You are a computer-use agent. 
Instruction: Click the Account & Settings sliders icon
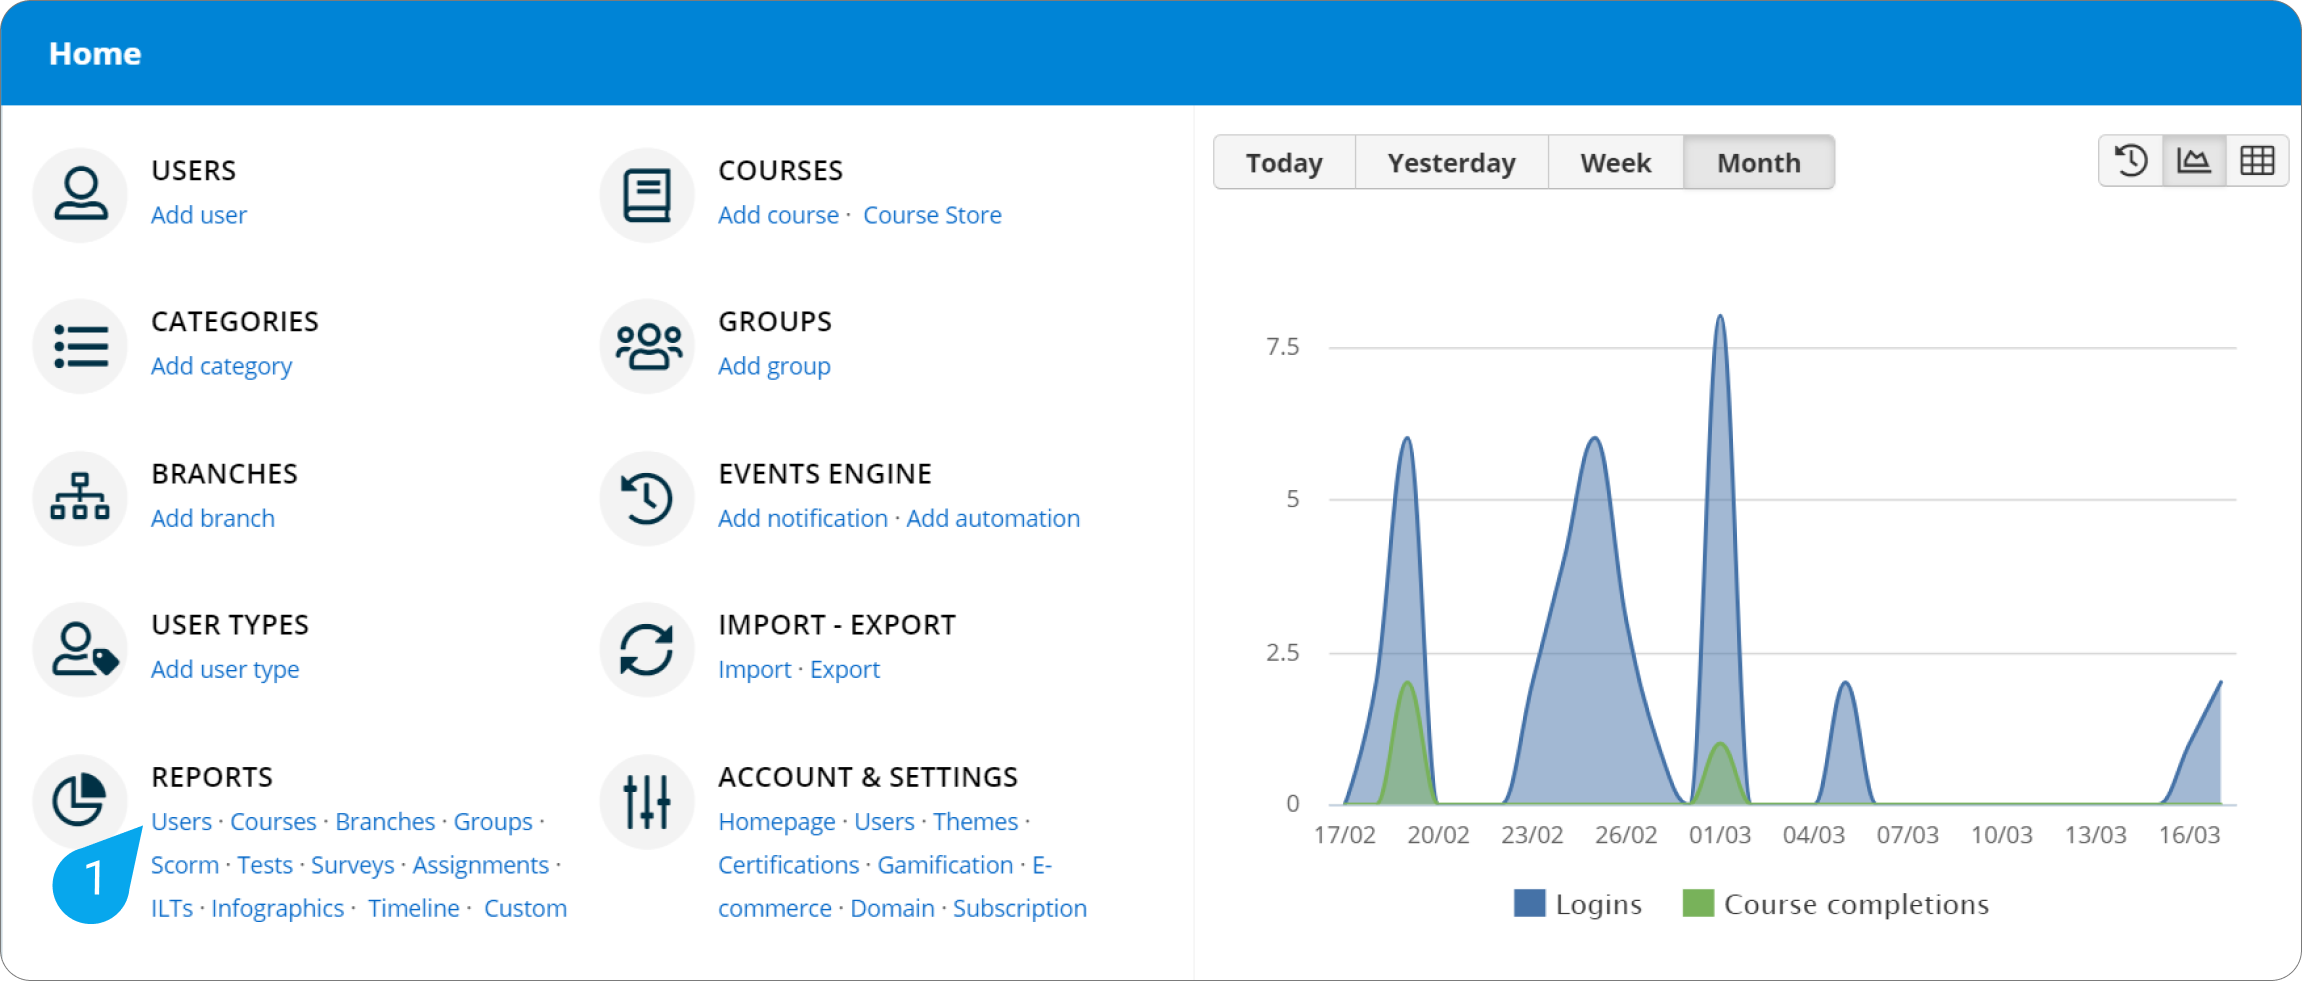pos(647,800)
